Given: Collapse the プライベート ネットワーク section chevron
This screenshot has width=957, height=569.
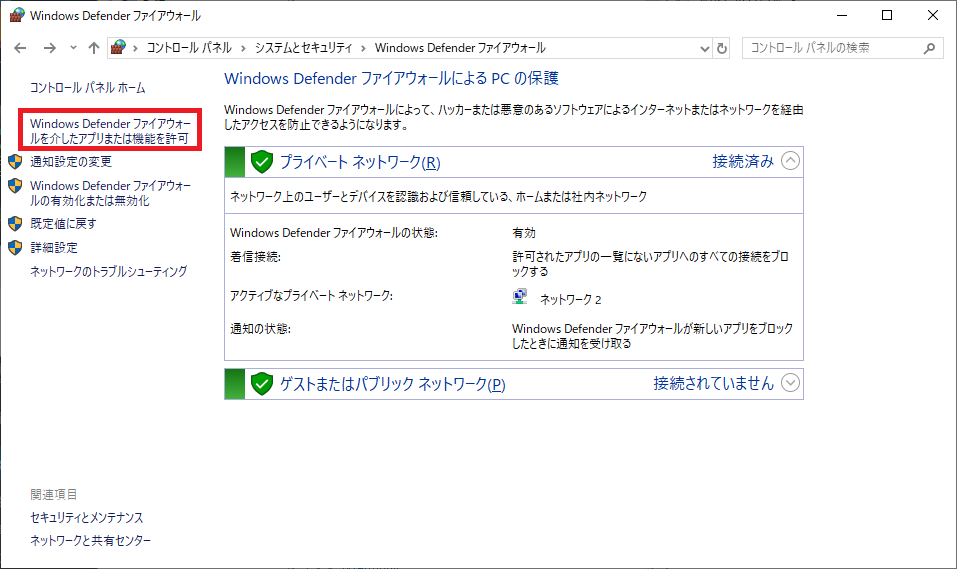Looking at the screenshot, I should pyautogui.click(x=790, y=161).
